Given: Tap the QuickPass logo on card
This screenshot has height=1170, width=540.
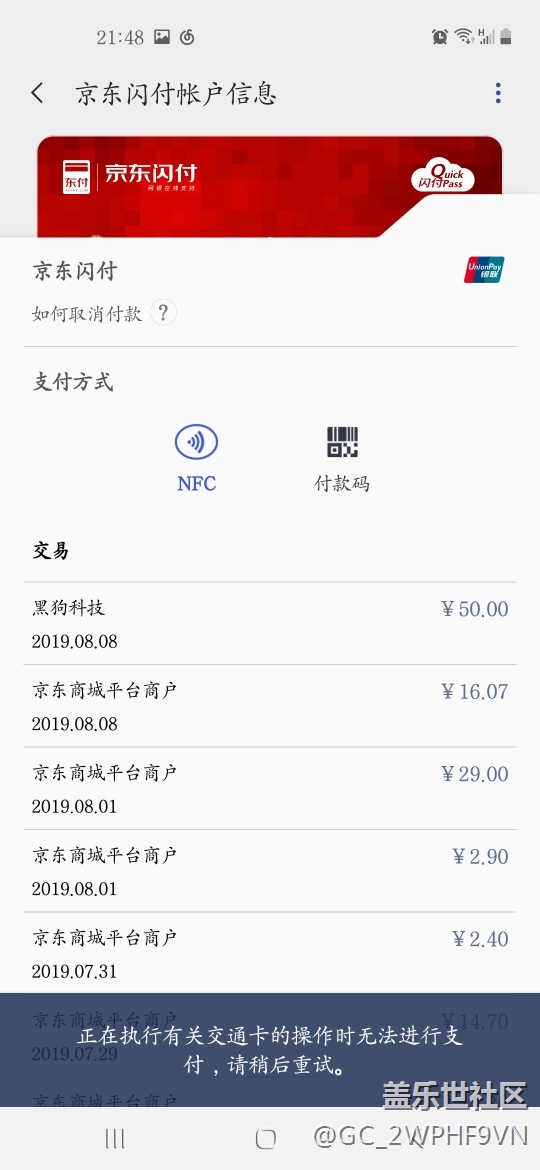Looking at the screenshot, I should pos(442,177).
